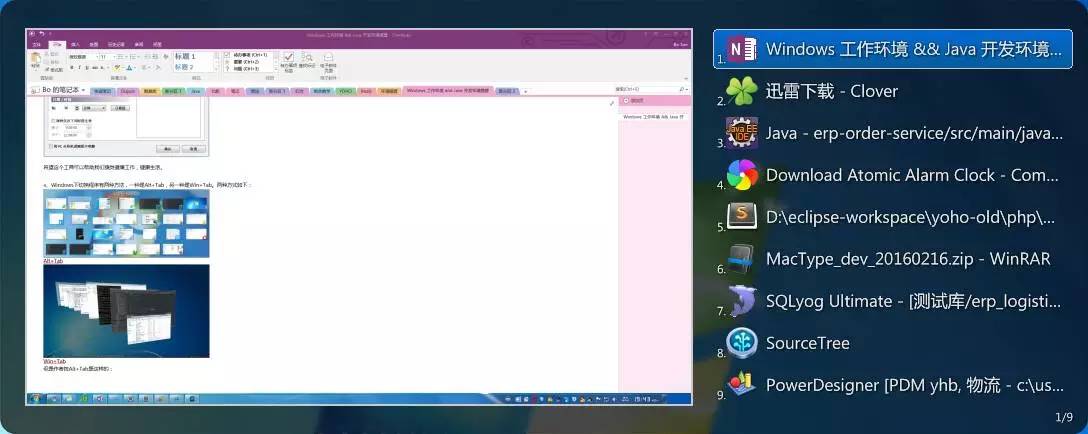The width and height of the screenshot is (1088, 434).
Task: Switch to 迅雷下载 - Clover window
Action: point(892,91)
